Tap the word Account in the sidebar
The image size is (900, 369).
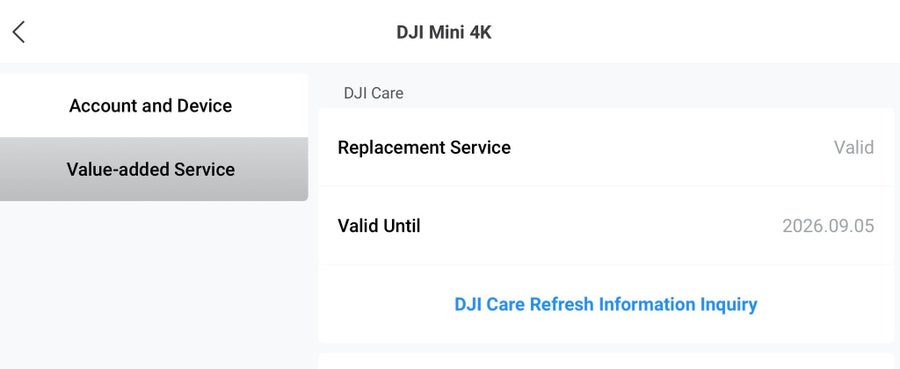coord(98,106)
